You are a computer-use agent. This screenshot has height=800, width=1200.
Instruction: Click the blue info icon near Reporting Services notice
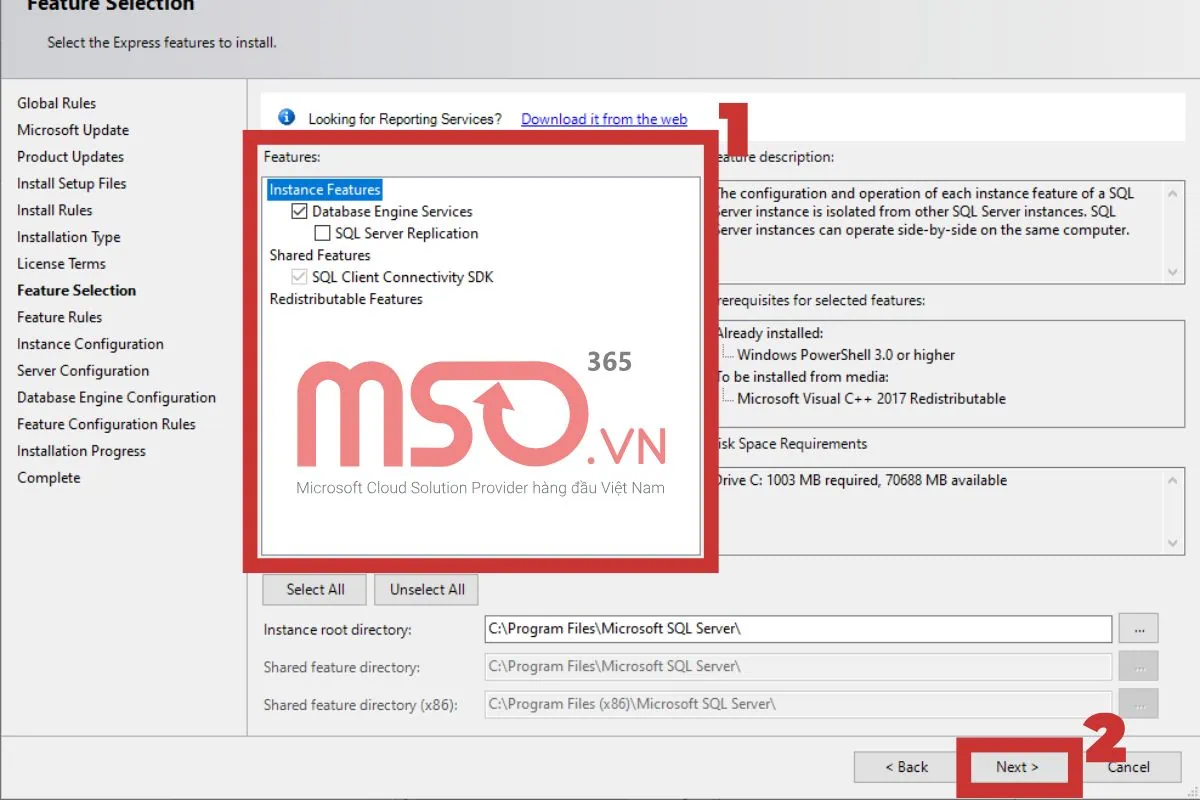click(x=286, y=117)
